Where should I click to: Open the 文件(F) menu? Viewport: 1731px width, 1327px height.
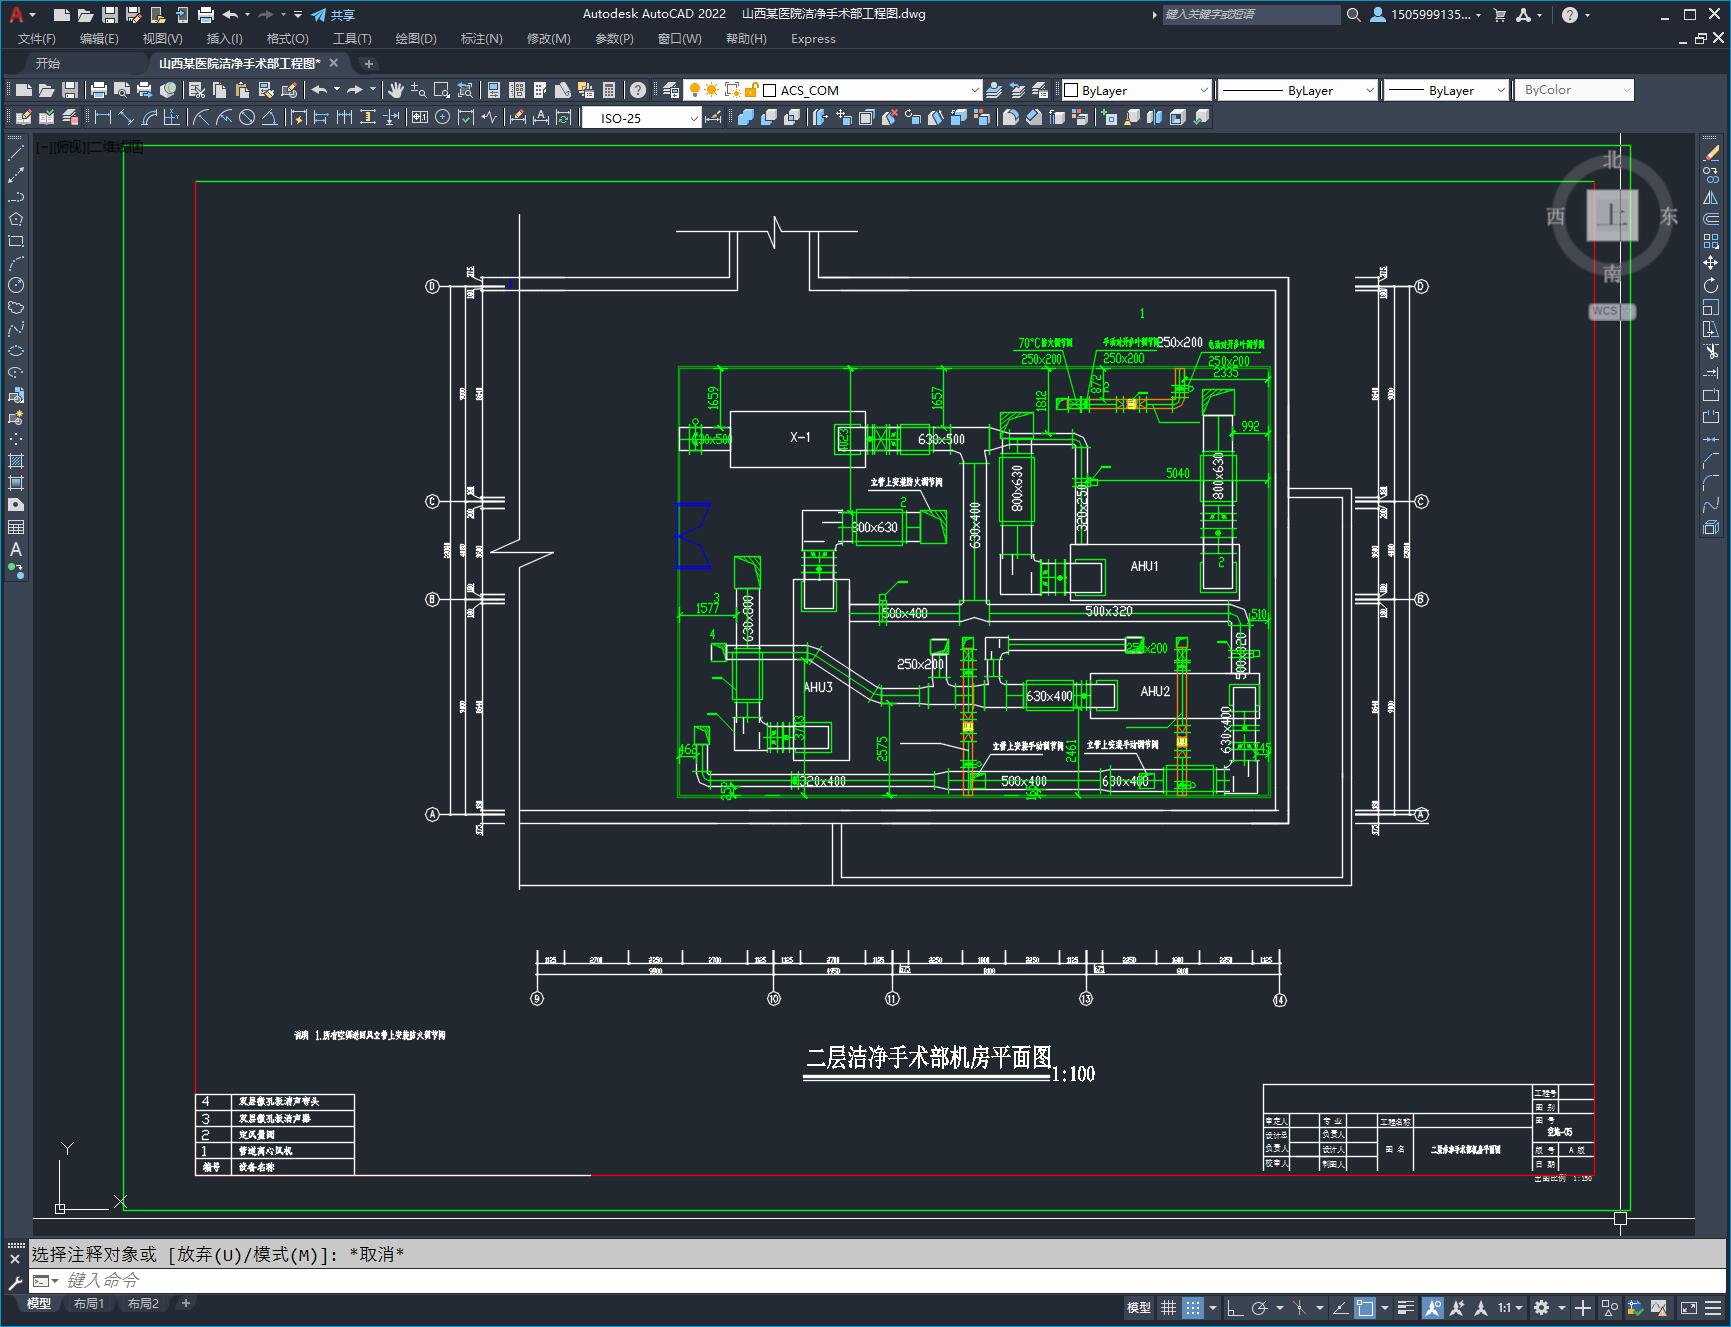click(37, 39)
